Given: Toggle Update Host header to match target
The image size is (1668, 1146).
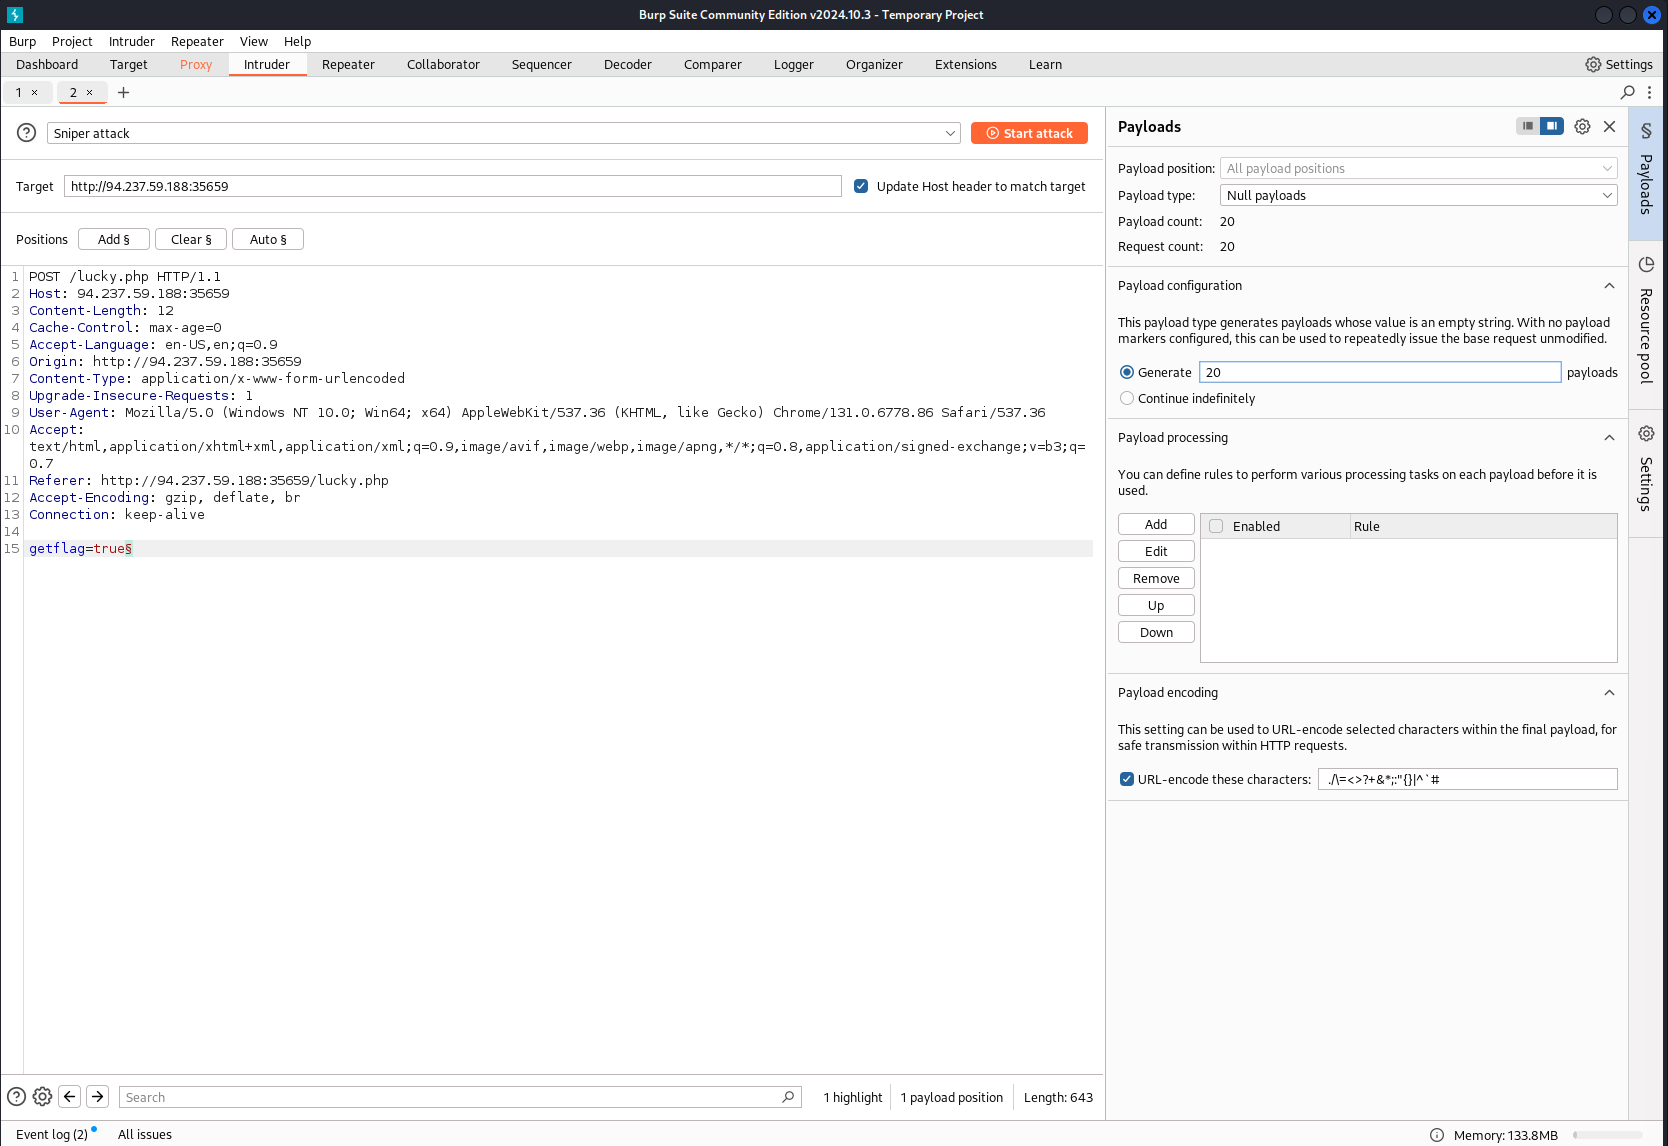Looking at the screenshot, I should pyautogui.click(x=861, y=186).
